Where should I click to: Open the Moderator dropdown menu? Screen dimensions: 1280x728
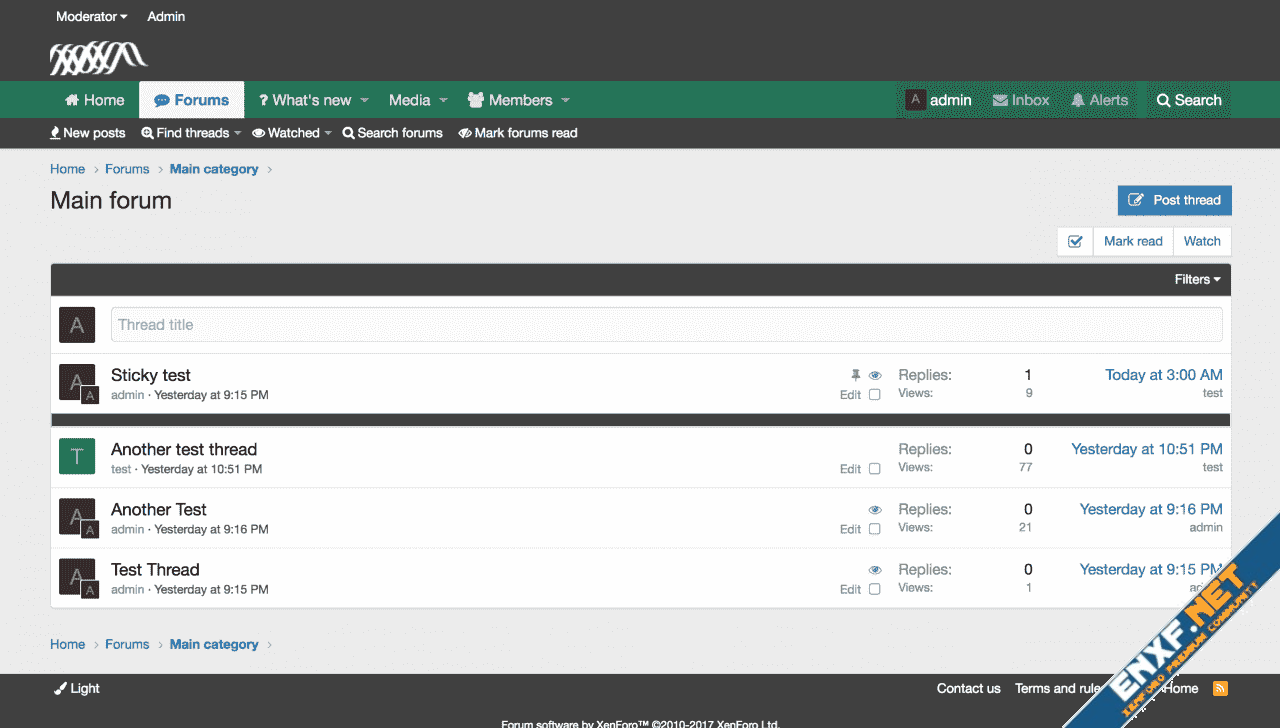tap(91, 17)
